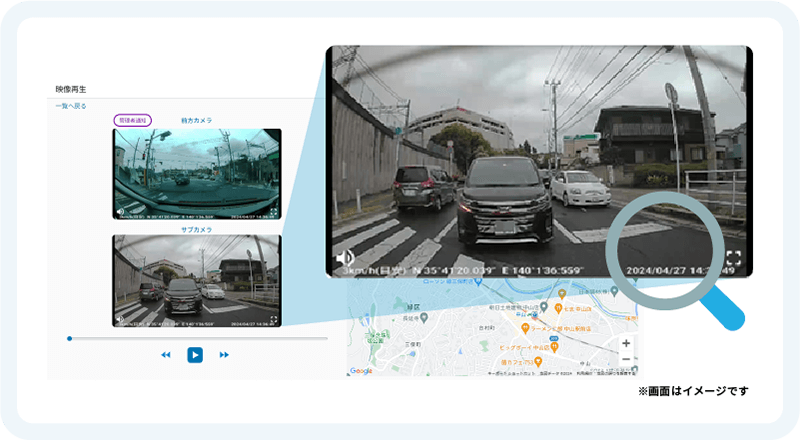Click the middle of the playback seek bar
Image resolution: width=800 pixels, height=440 pixels.
click(x=198, y=338)
